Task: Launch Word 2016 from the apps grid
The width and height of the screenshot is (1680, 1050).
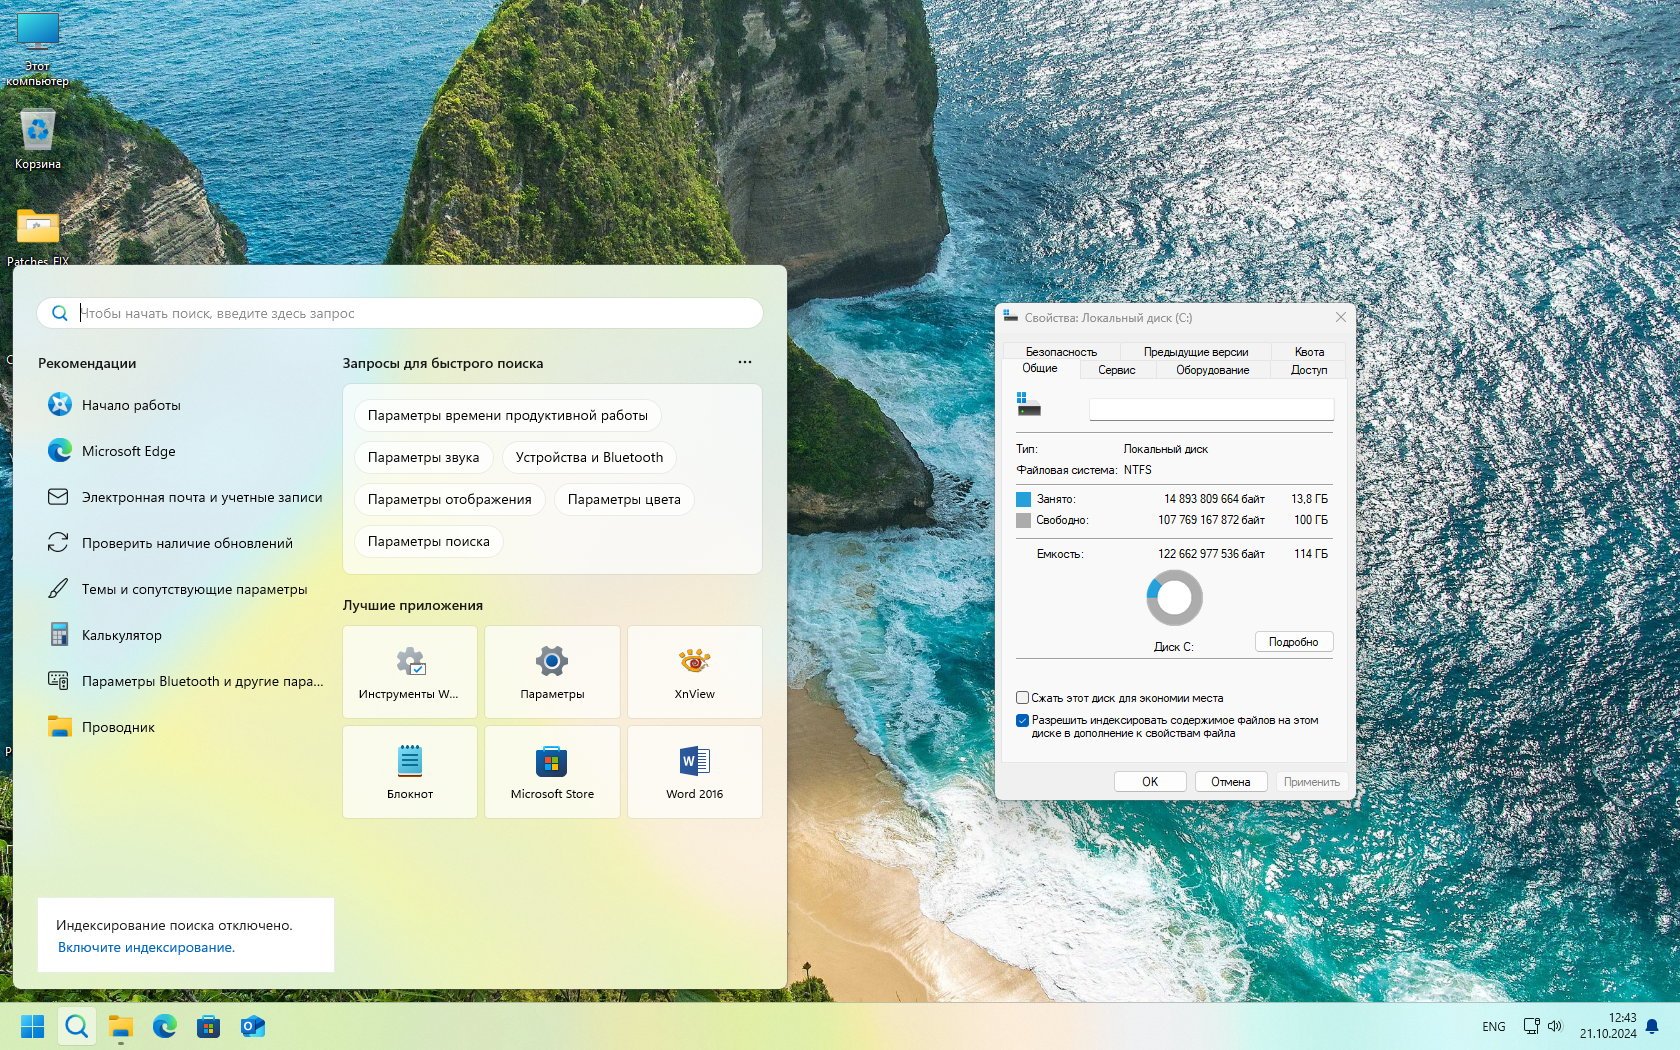Action: point(694,771)
